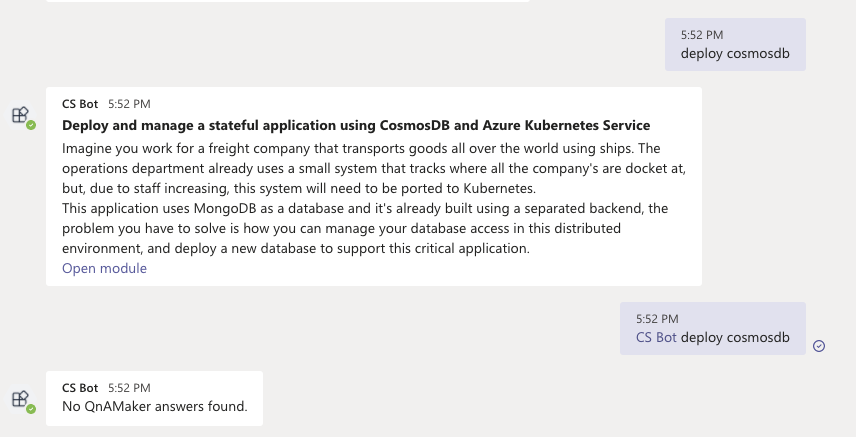Select the 'No QnAMaker answers found.' message
Screen dimensions: 856x437
[154, 406]
